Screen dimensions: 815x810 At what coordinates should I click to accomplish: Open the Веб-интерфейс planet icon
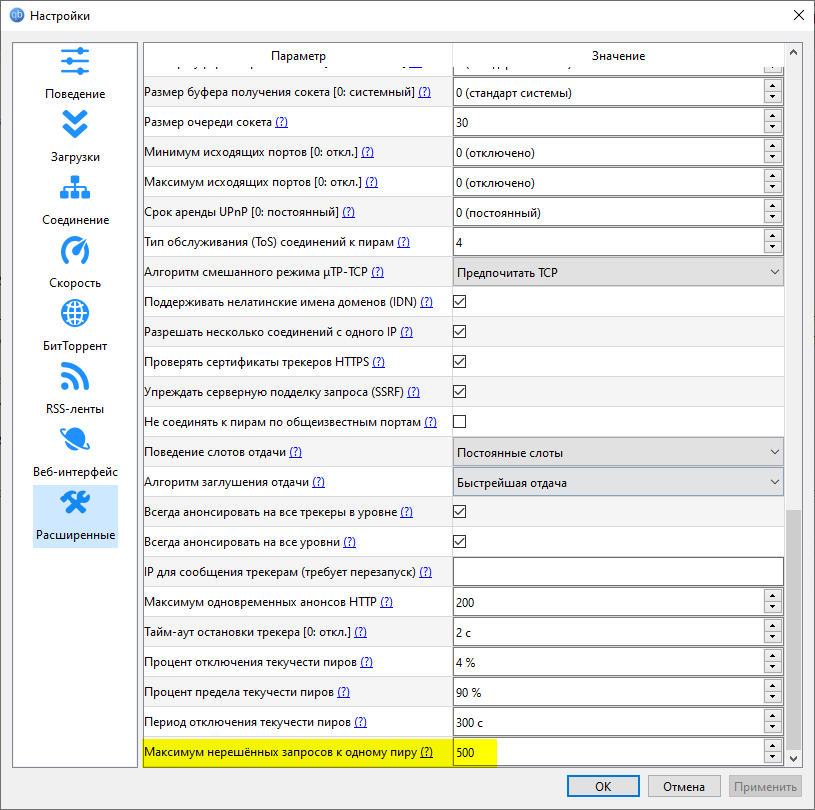(x=75, y=439)
